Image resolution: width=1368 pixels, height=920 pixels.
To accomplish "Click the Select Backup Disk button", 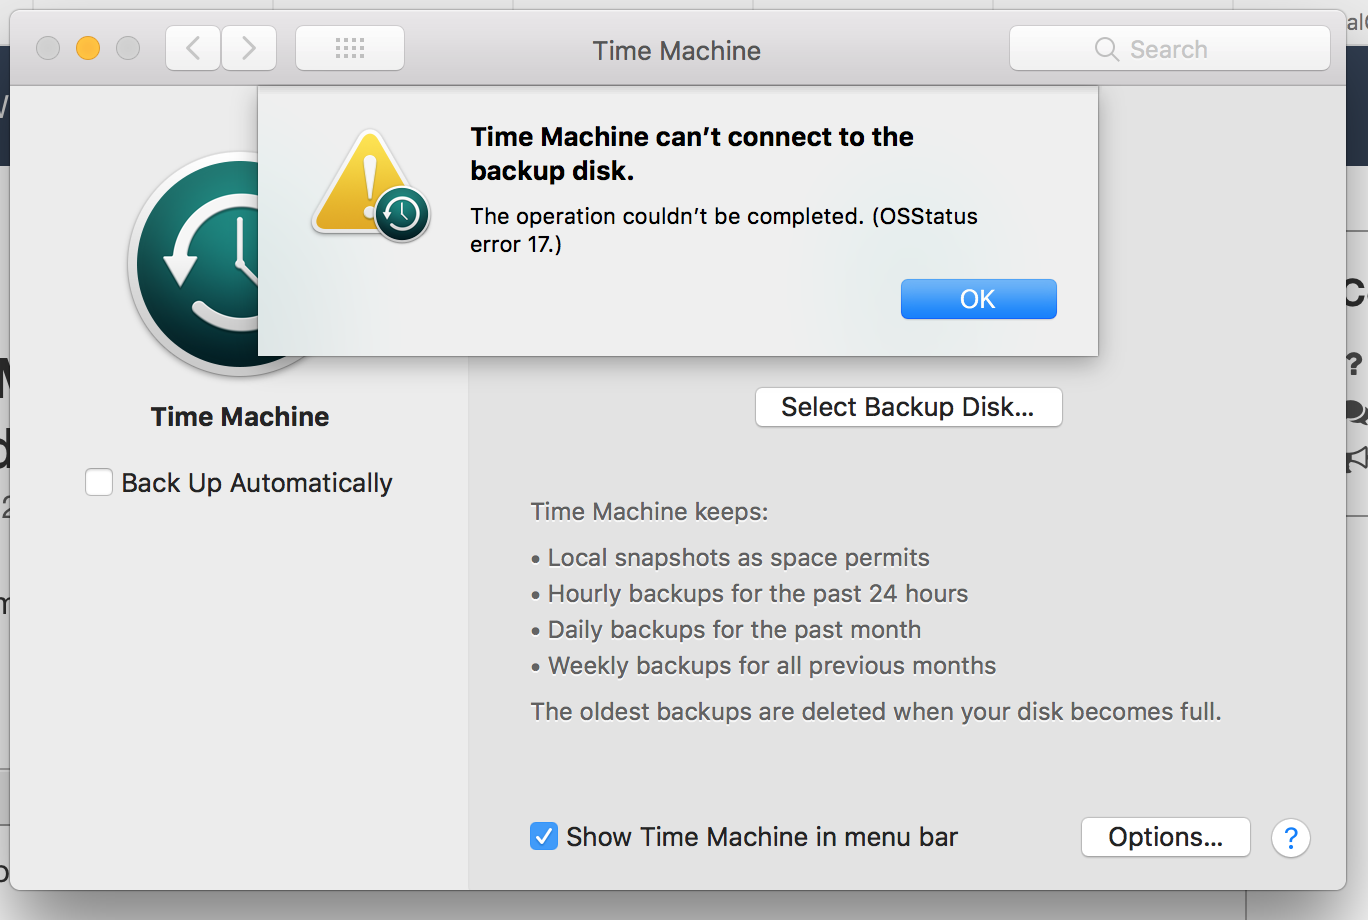I will (907, 407).
